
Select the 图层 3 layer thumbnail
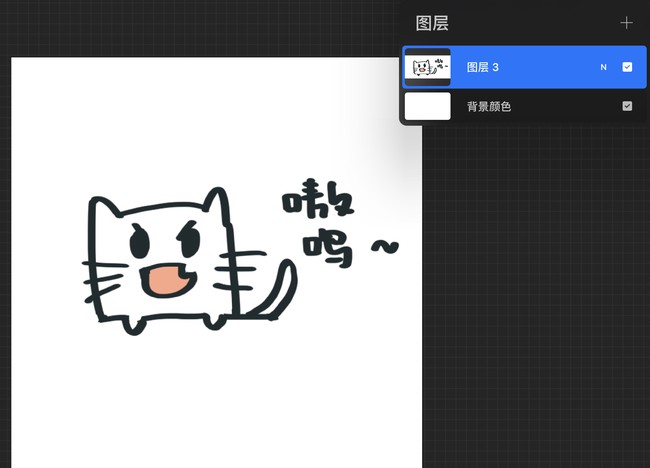coord(427,67)
